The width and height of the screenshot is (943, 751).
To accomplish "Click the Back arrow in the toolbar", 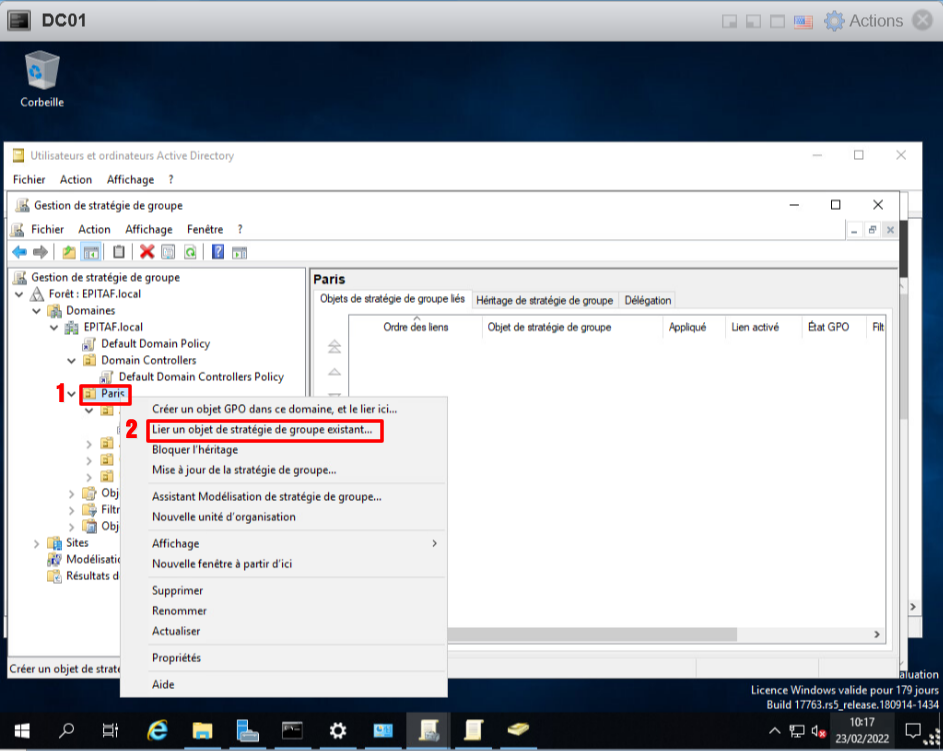I will point(19,252).
